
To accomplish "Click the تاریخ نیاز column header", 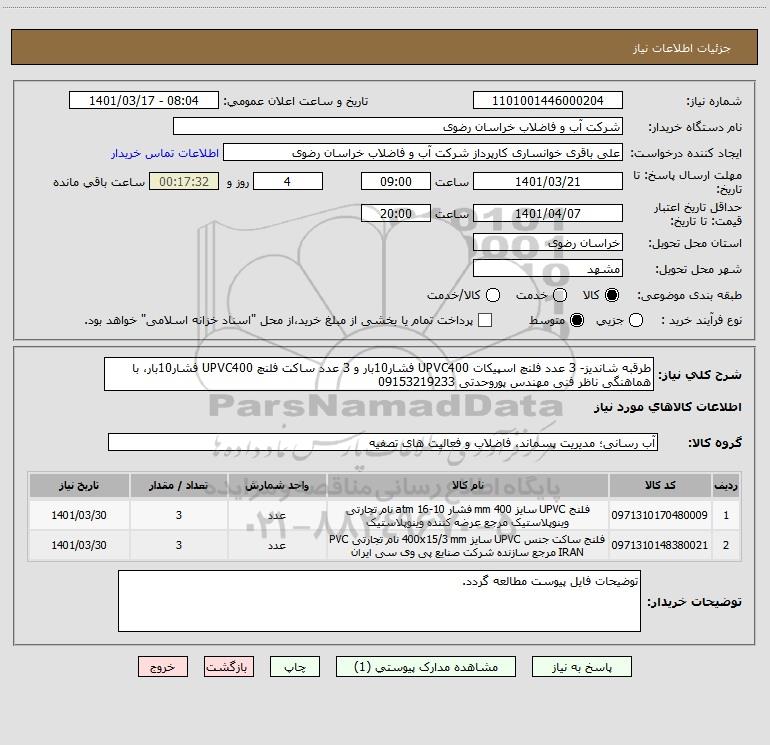I will click(x=79, y=485).
